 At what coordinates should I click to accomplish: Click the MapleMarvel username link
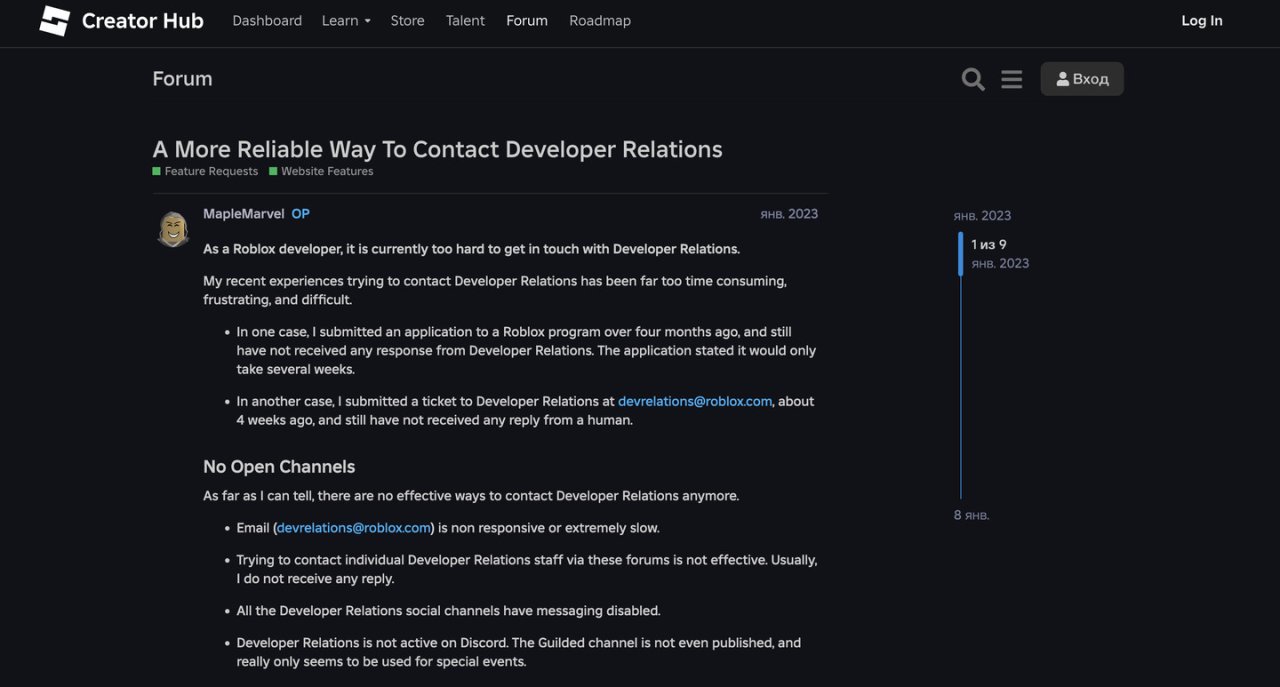tap(244, 214)
